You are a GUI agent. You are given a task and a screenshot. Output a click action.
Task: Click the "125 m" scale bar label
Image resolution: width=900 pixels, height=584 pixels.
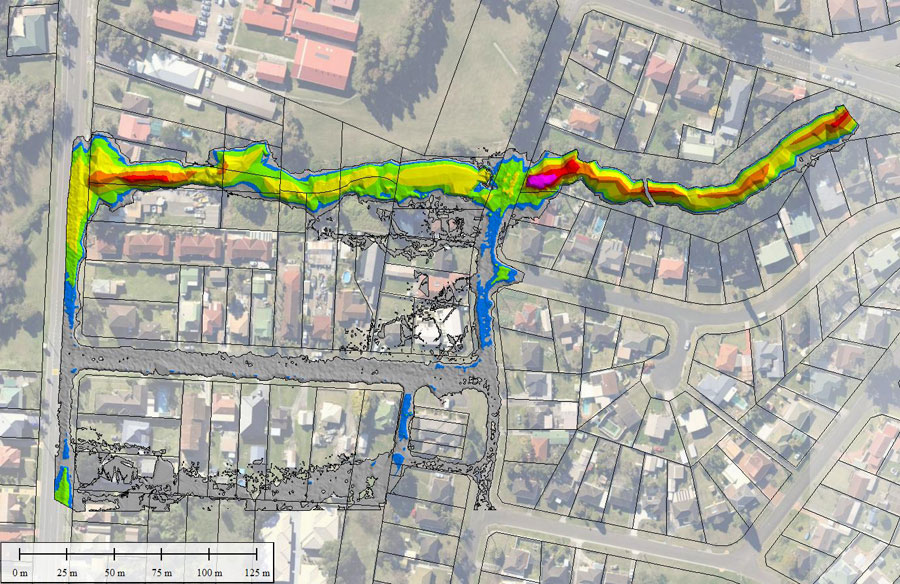[x=257, y=573]
